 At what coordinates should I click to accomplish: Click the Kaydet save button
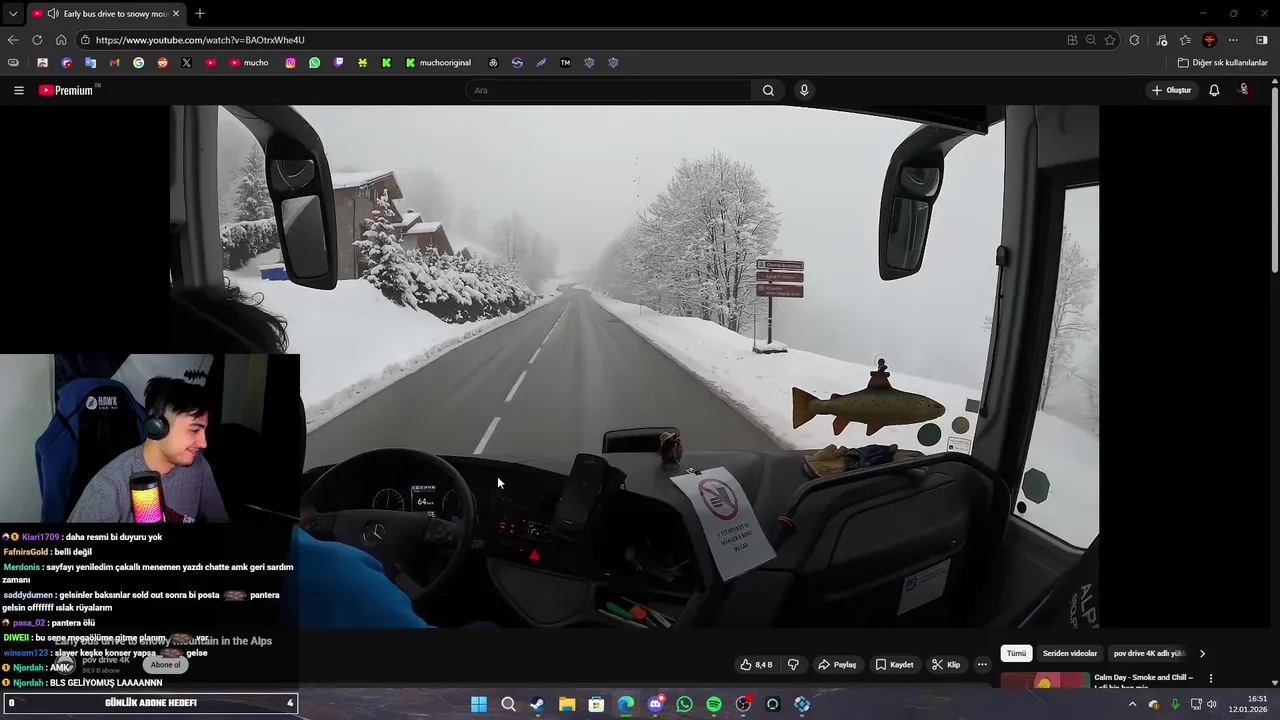[894, 664]
